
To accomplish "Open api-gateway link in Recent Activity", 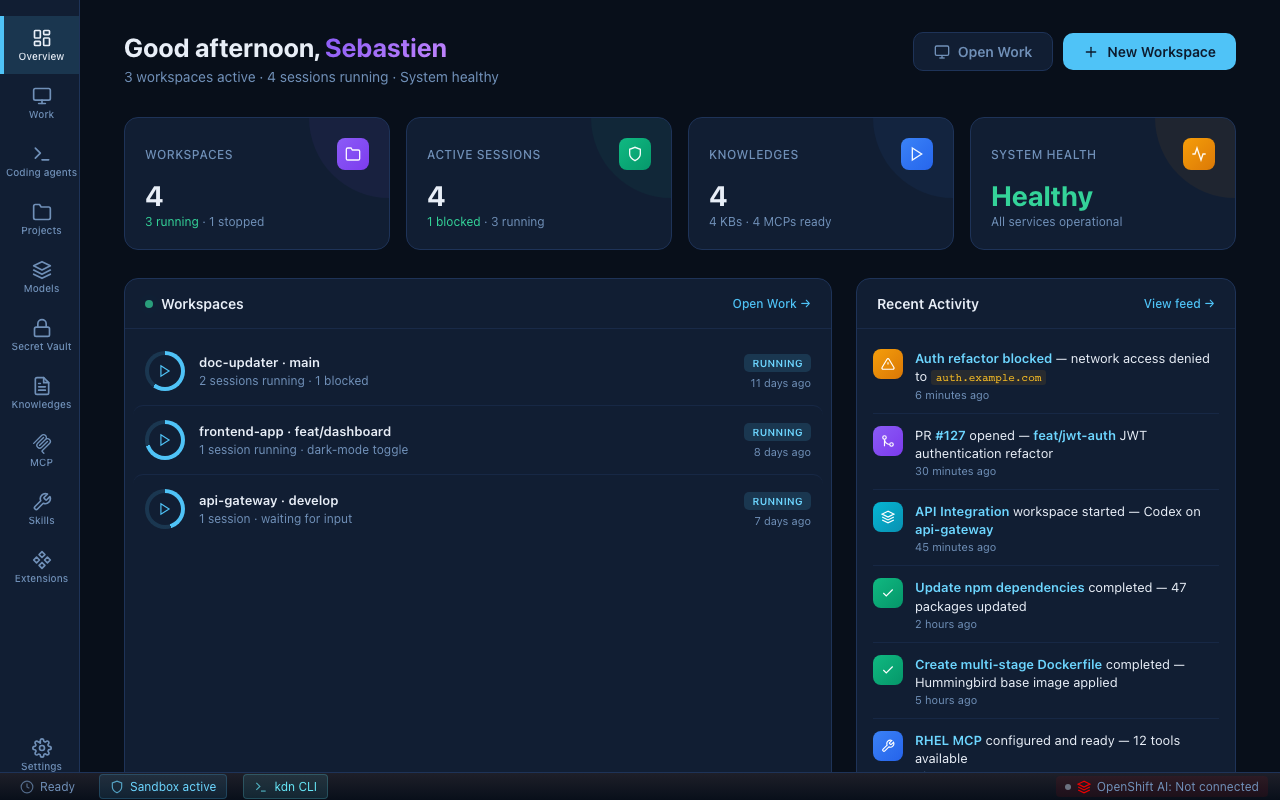I will point(954,530).
